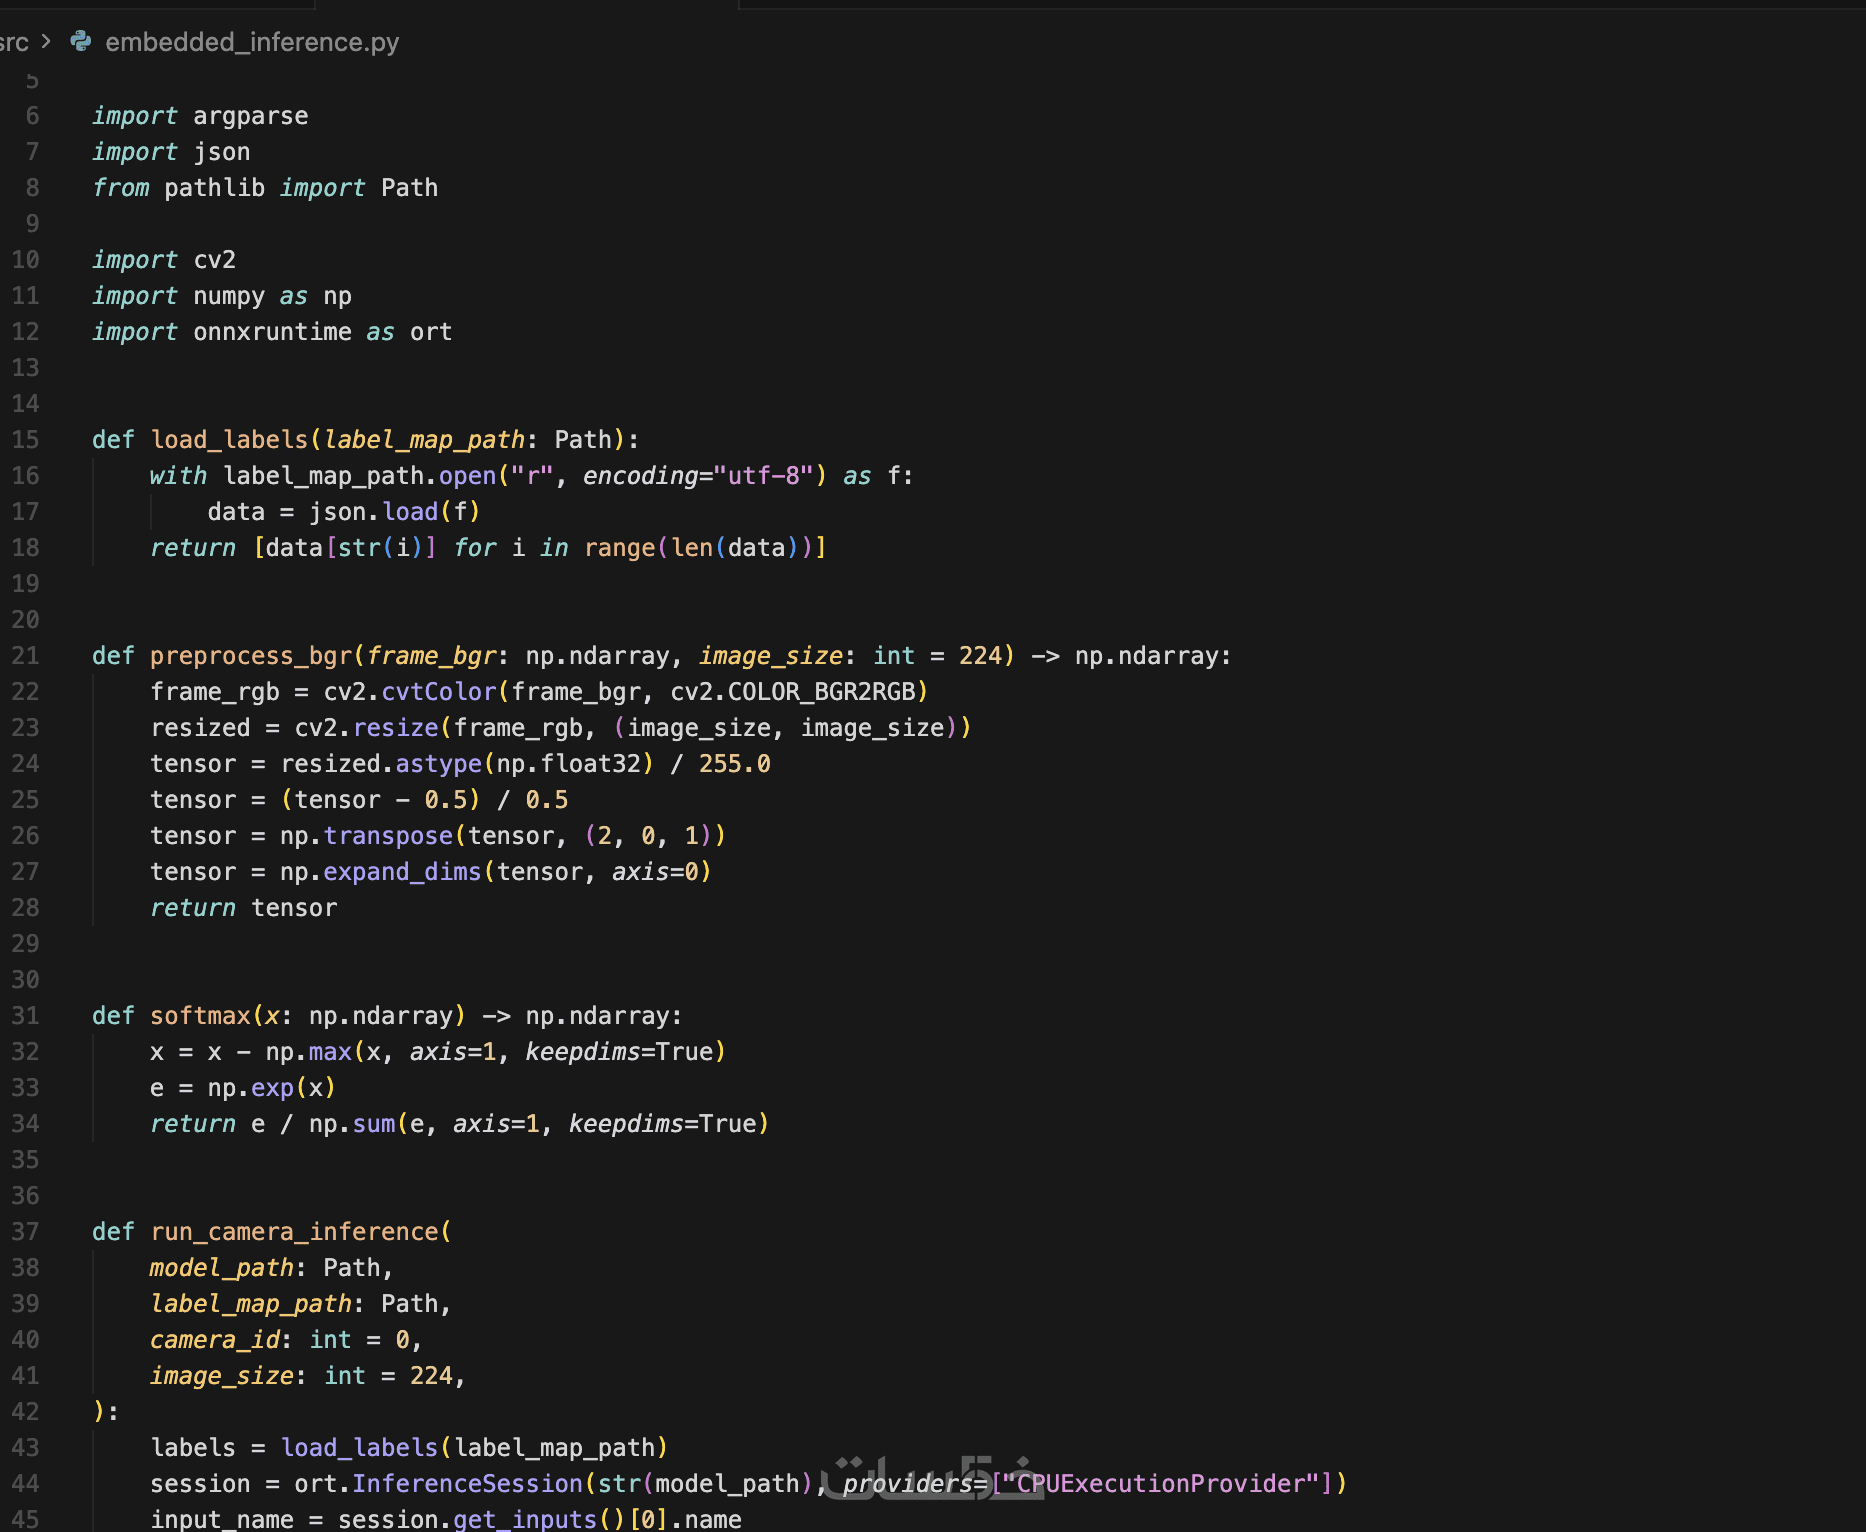
Task: Click the argparse import name
Action: (x=251, y=116)
